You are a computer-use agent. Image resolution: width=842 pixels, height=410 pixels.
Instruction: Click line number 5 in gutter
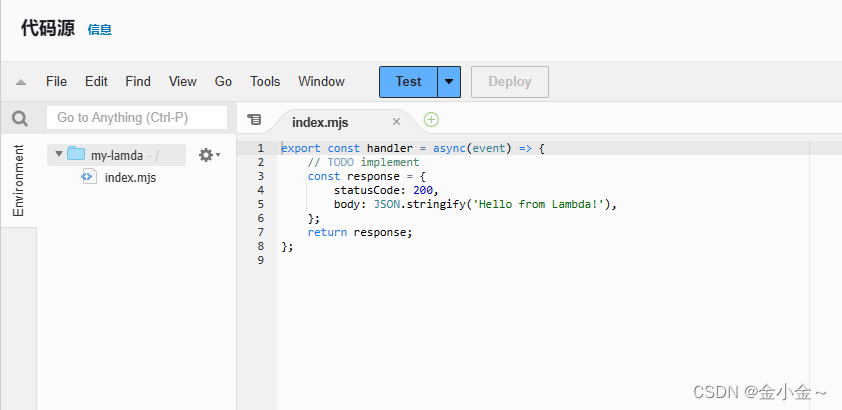point(260,204)
